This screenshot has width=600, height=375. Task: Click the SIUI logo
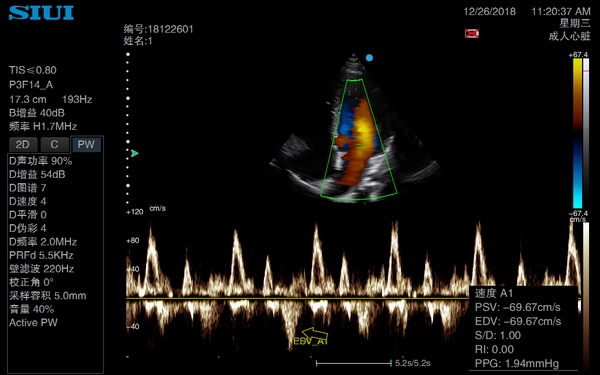[x=41, y=13]
